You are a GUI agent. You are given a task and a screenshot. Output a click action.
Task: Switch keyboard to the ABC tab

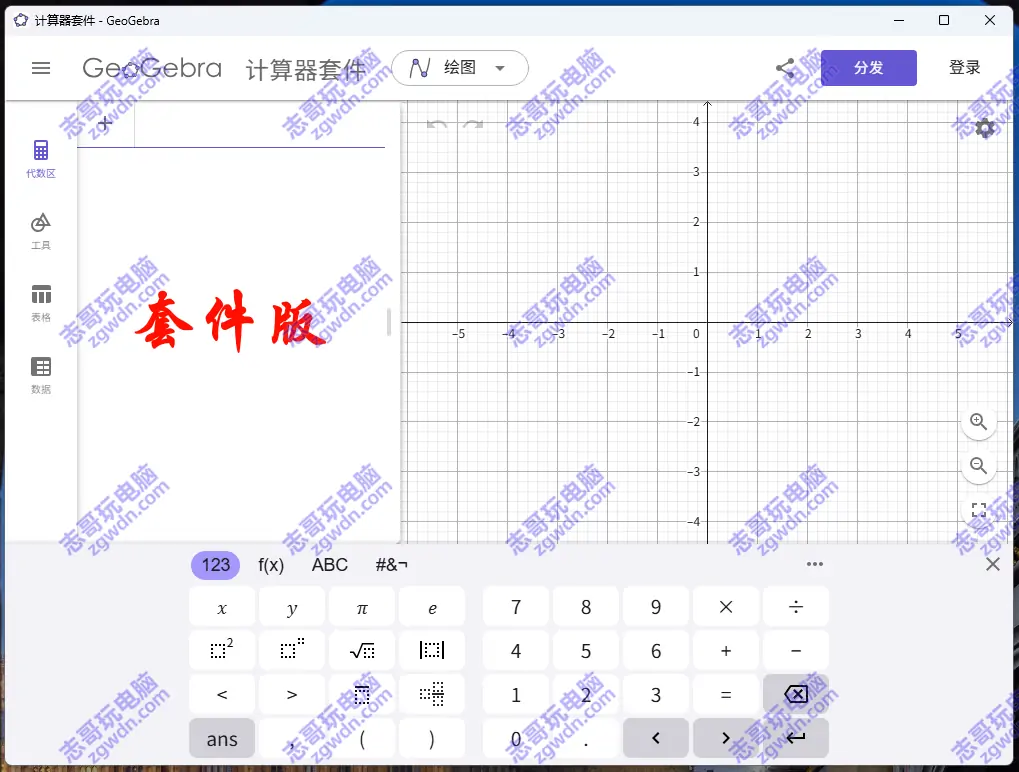(329, 564)
